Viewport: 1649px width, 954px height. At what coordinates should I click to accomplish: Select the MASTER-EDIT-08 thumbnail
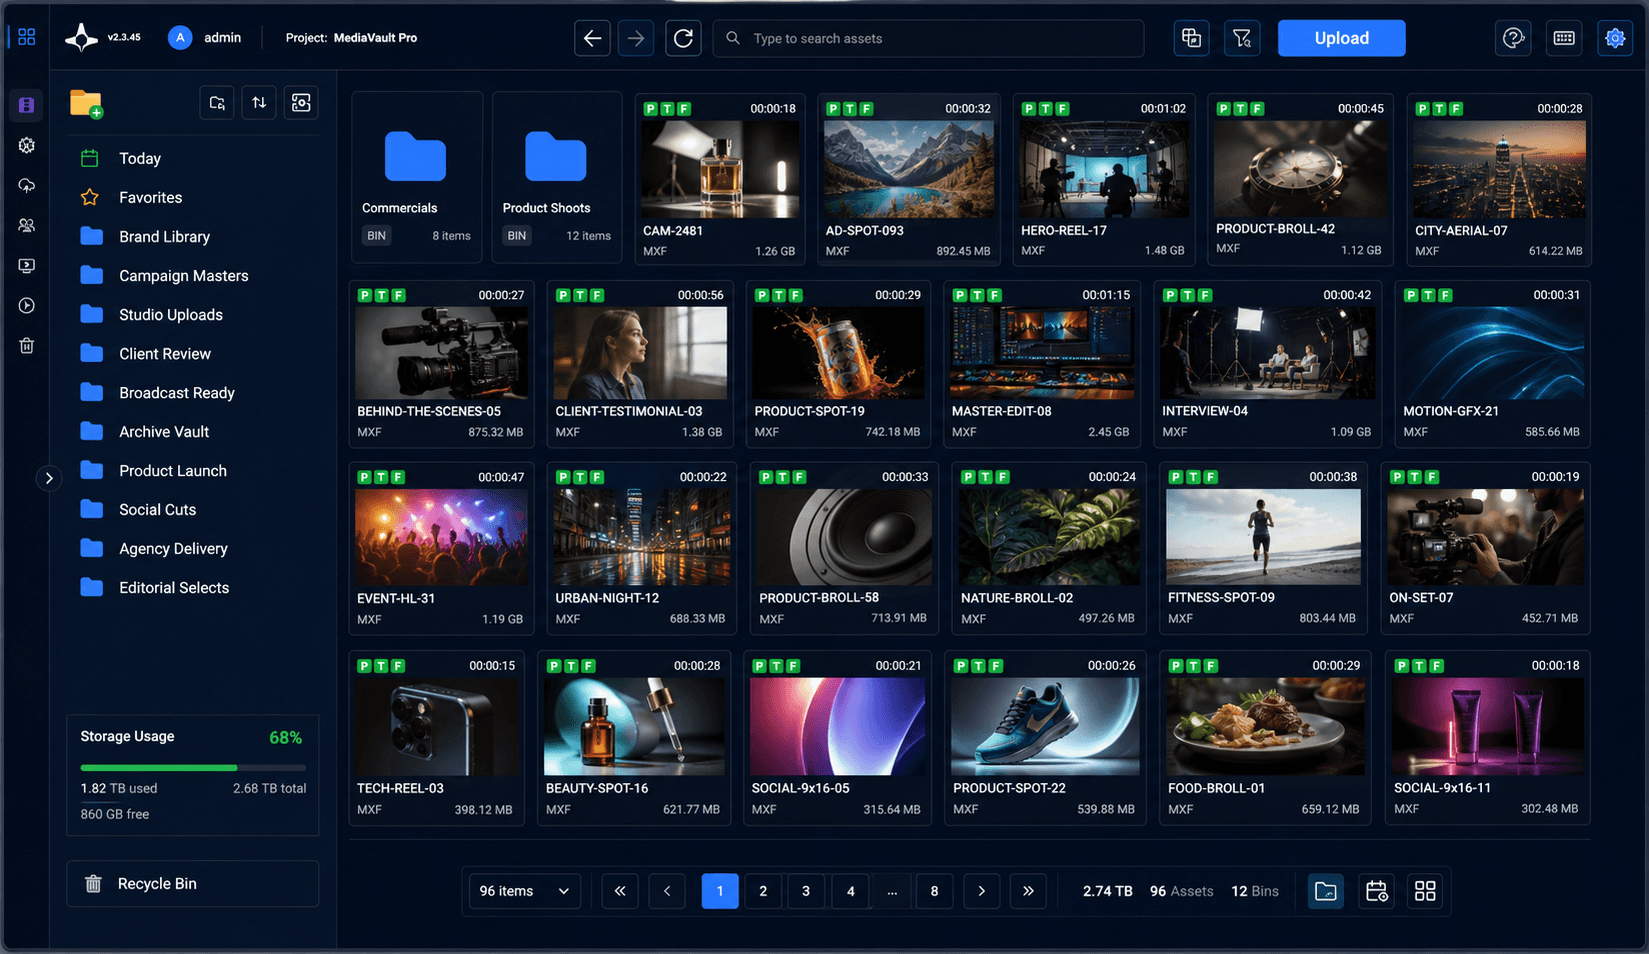[1042, 352]
